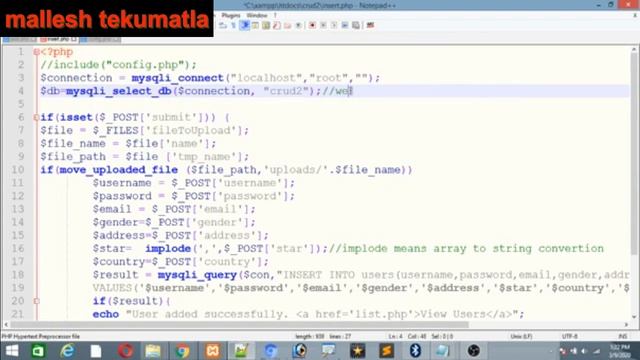This screenshot has height=360, width=640.
Task: Open Folder as Workspace toolbar icon
Action: pyautogui.click(x=287, y=25)
